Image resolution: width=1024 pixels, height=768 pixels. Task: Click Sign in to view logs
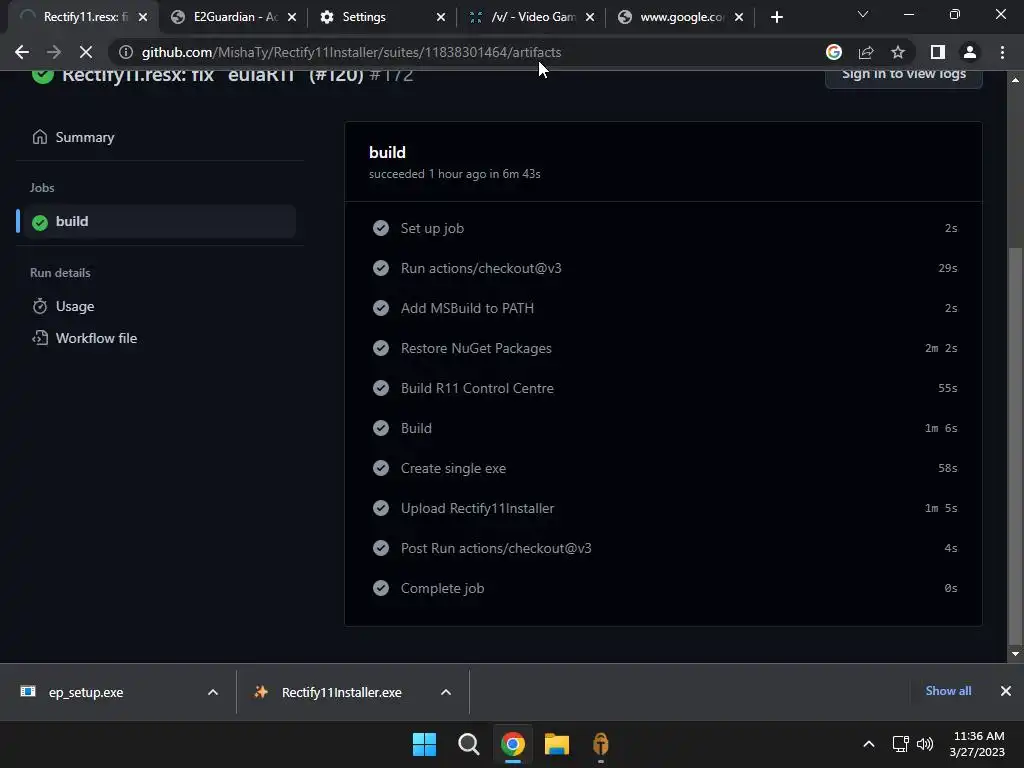click(x=904, y=77)
